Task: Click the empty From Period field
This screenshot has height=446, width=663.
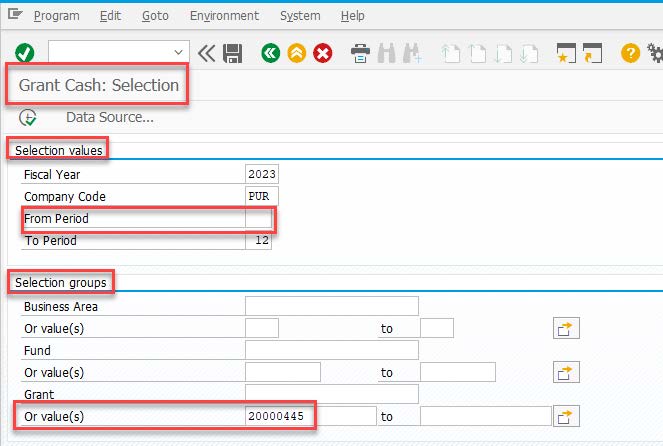Action: point(258,219)
